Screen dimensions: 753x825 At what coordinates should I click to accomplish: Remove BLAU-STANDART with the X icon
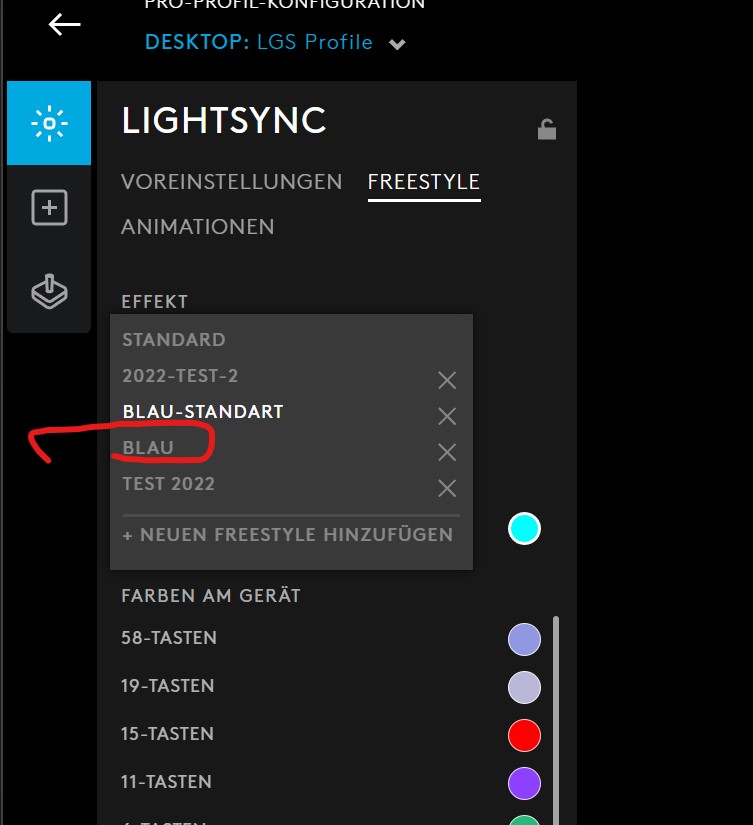point(446,416)
